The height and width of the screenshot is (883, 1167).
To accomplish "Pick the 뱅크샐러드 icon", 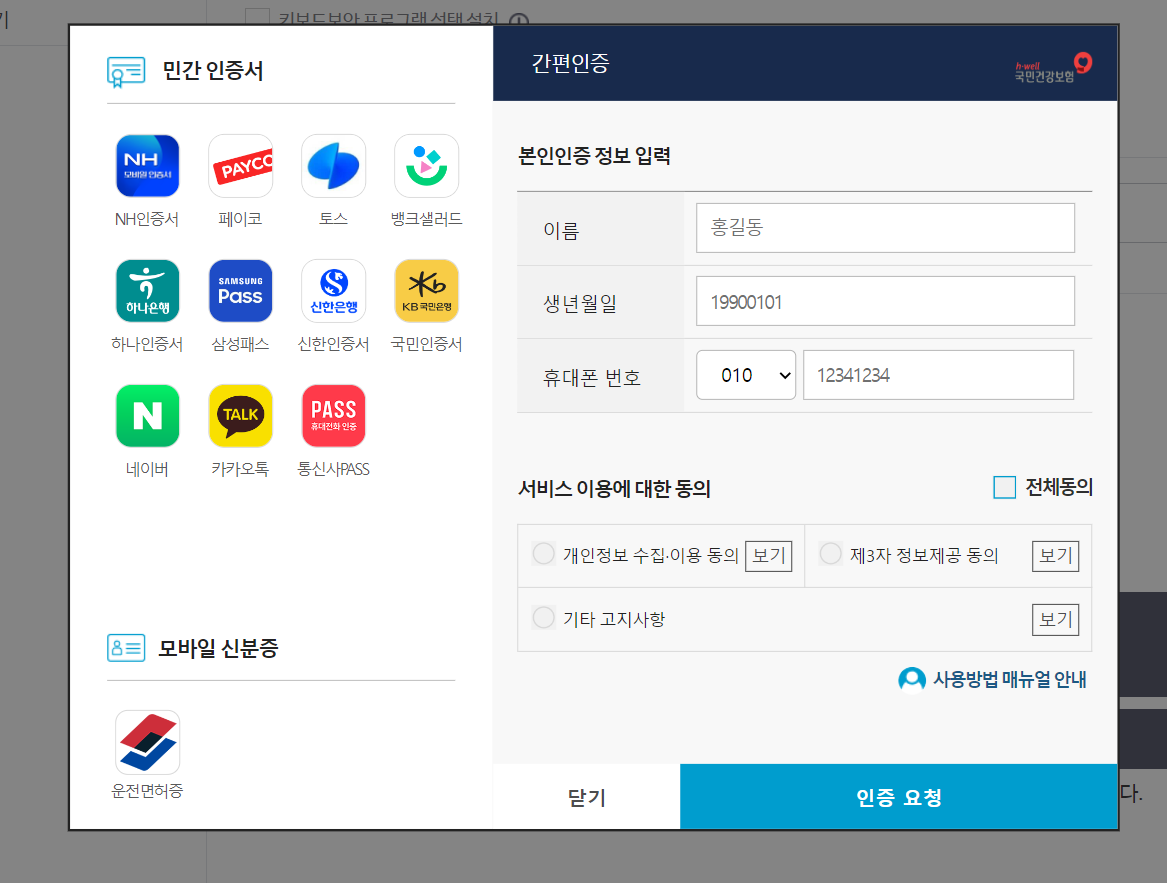I will 426,166.
